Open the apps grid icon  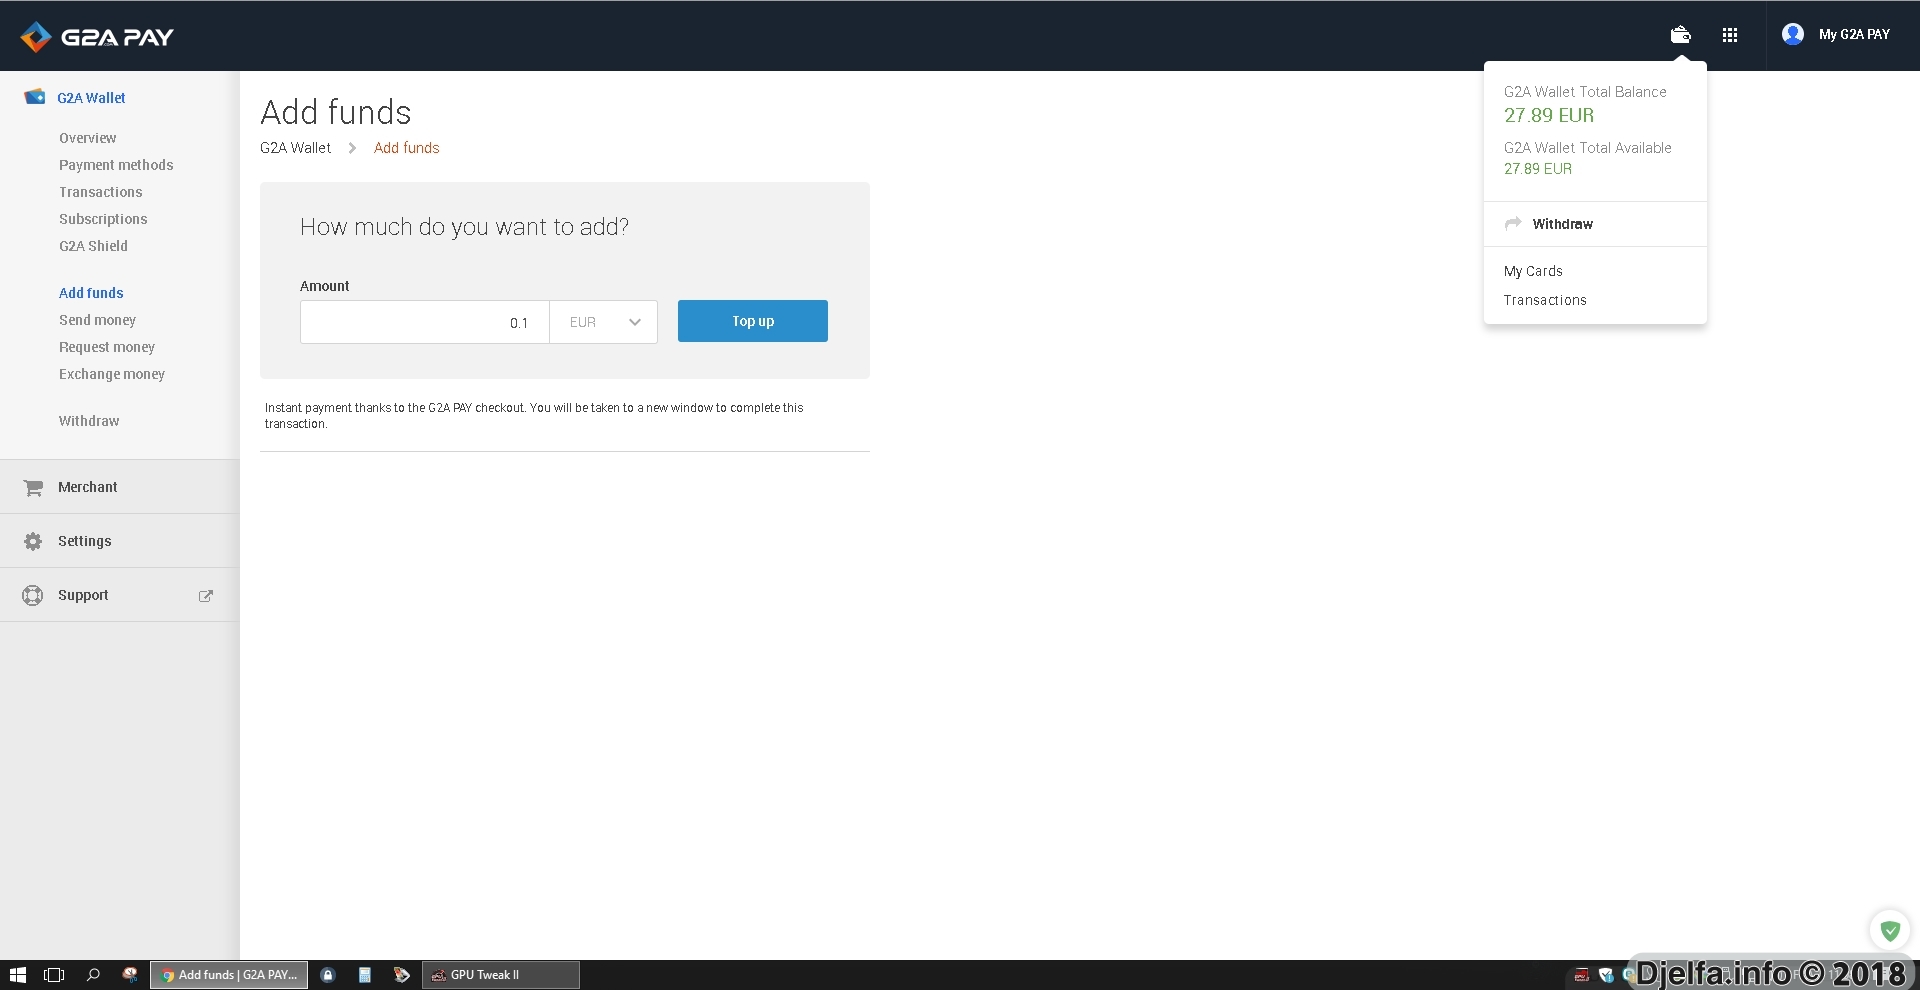pos(1730,35)
